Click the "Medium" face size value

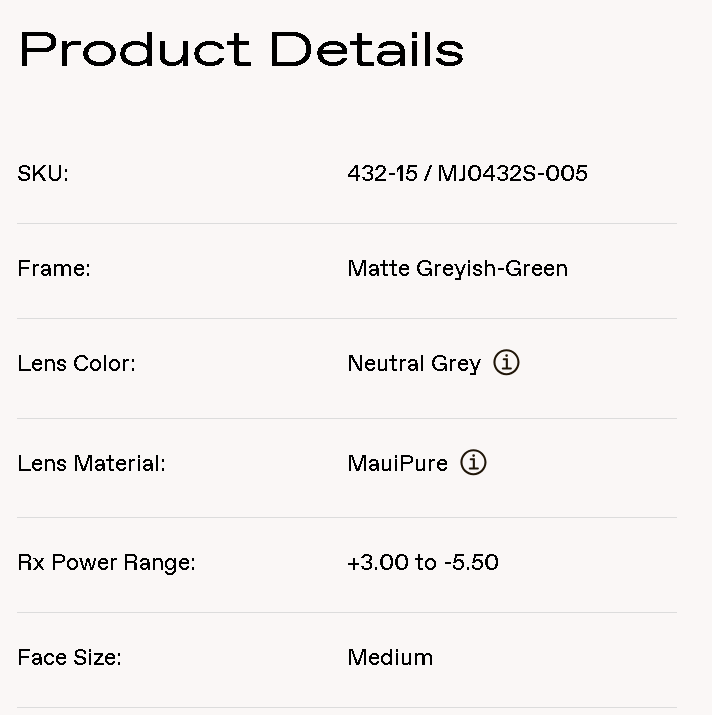[390, 657]
